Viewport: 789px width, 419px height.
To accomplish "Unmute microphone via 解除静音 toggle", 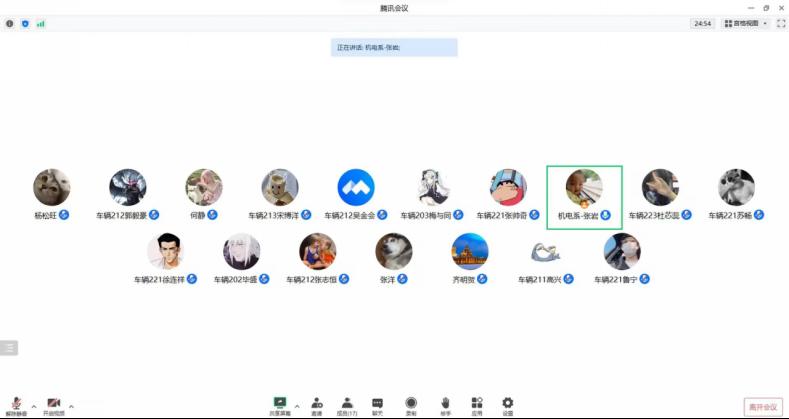I will (x=16, y=405).
